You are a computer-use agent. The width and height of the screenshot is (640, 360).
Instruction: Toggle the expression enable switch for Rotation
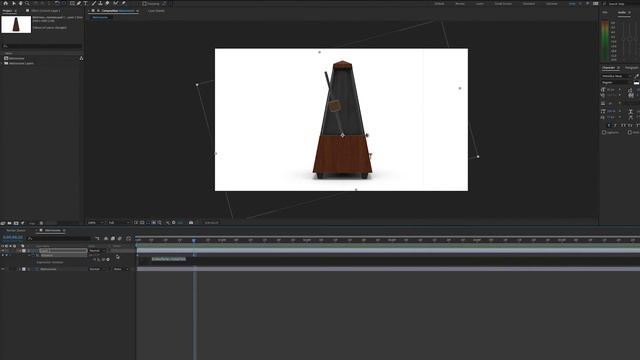pos(94,260)
